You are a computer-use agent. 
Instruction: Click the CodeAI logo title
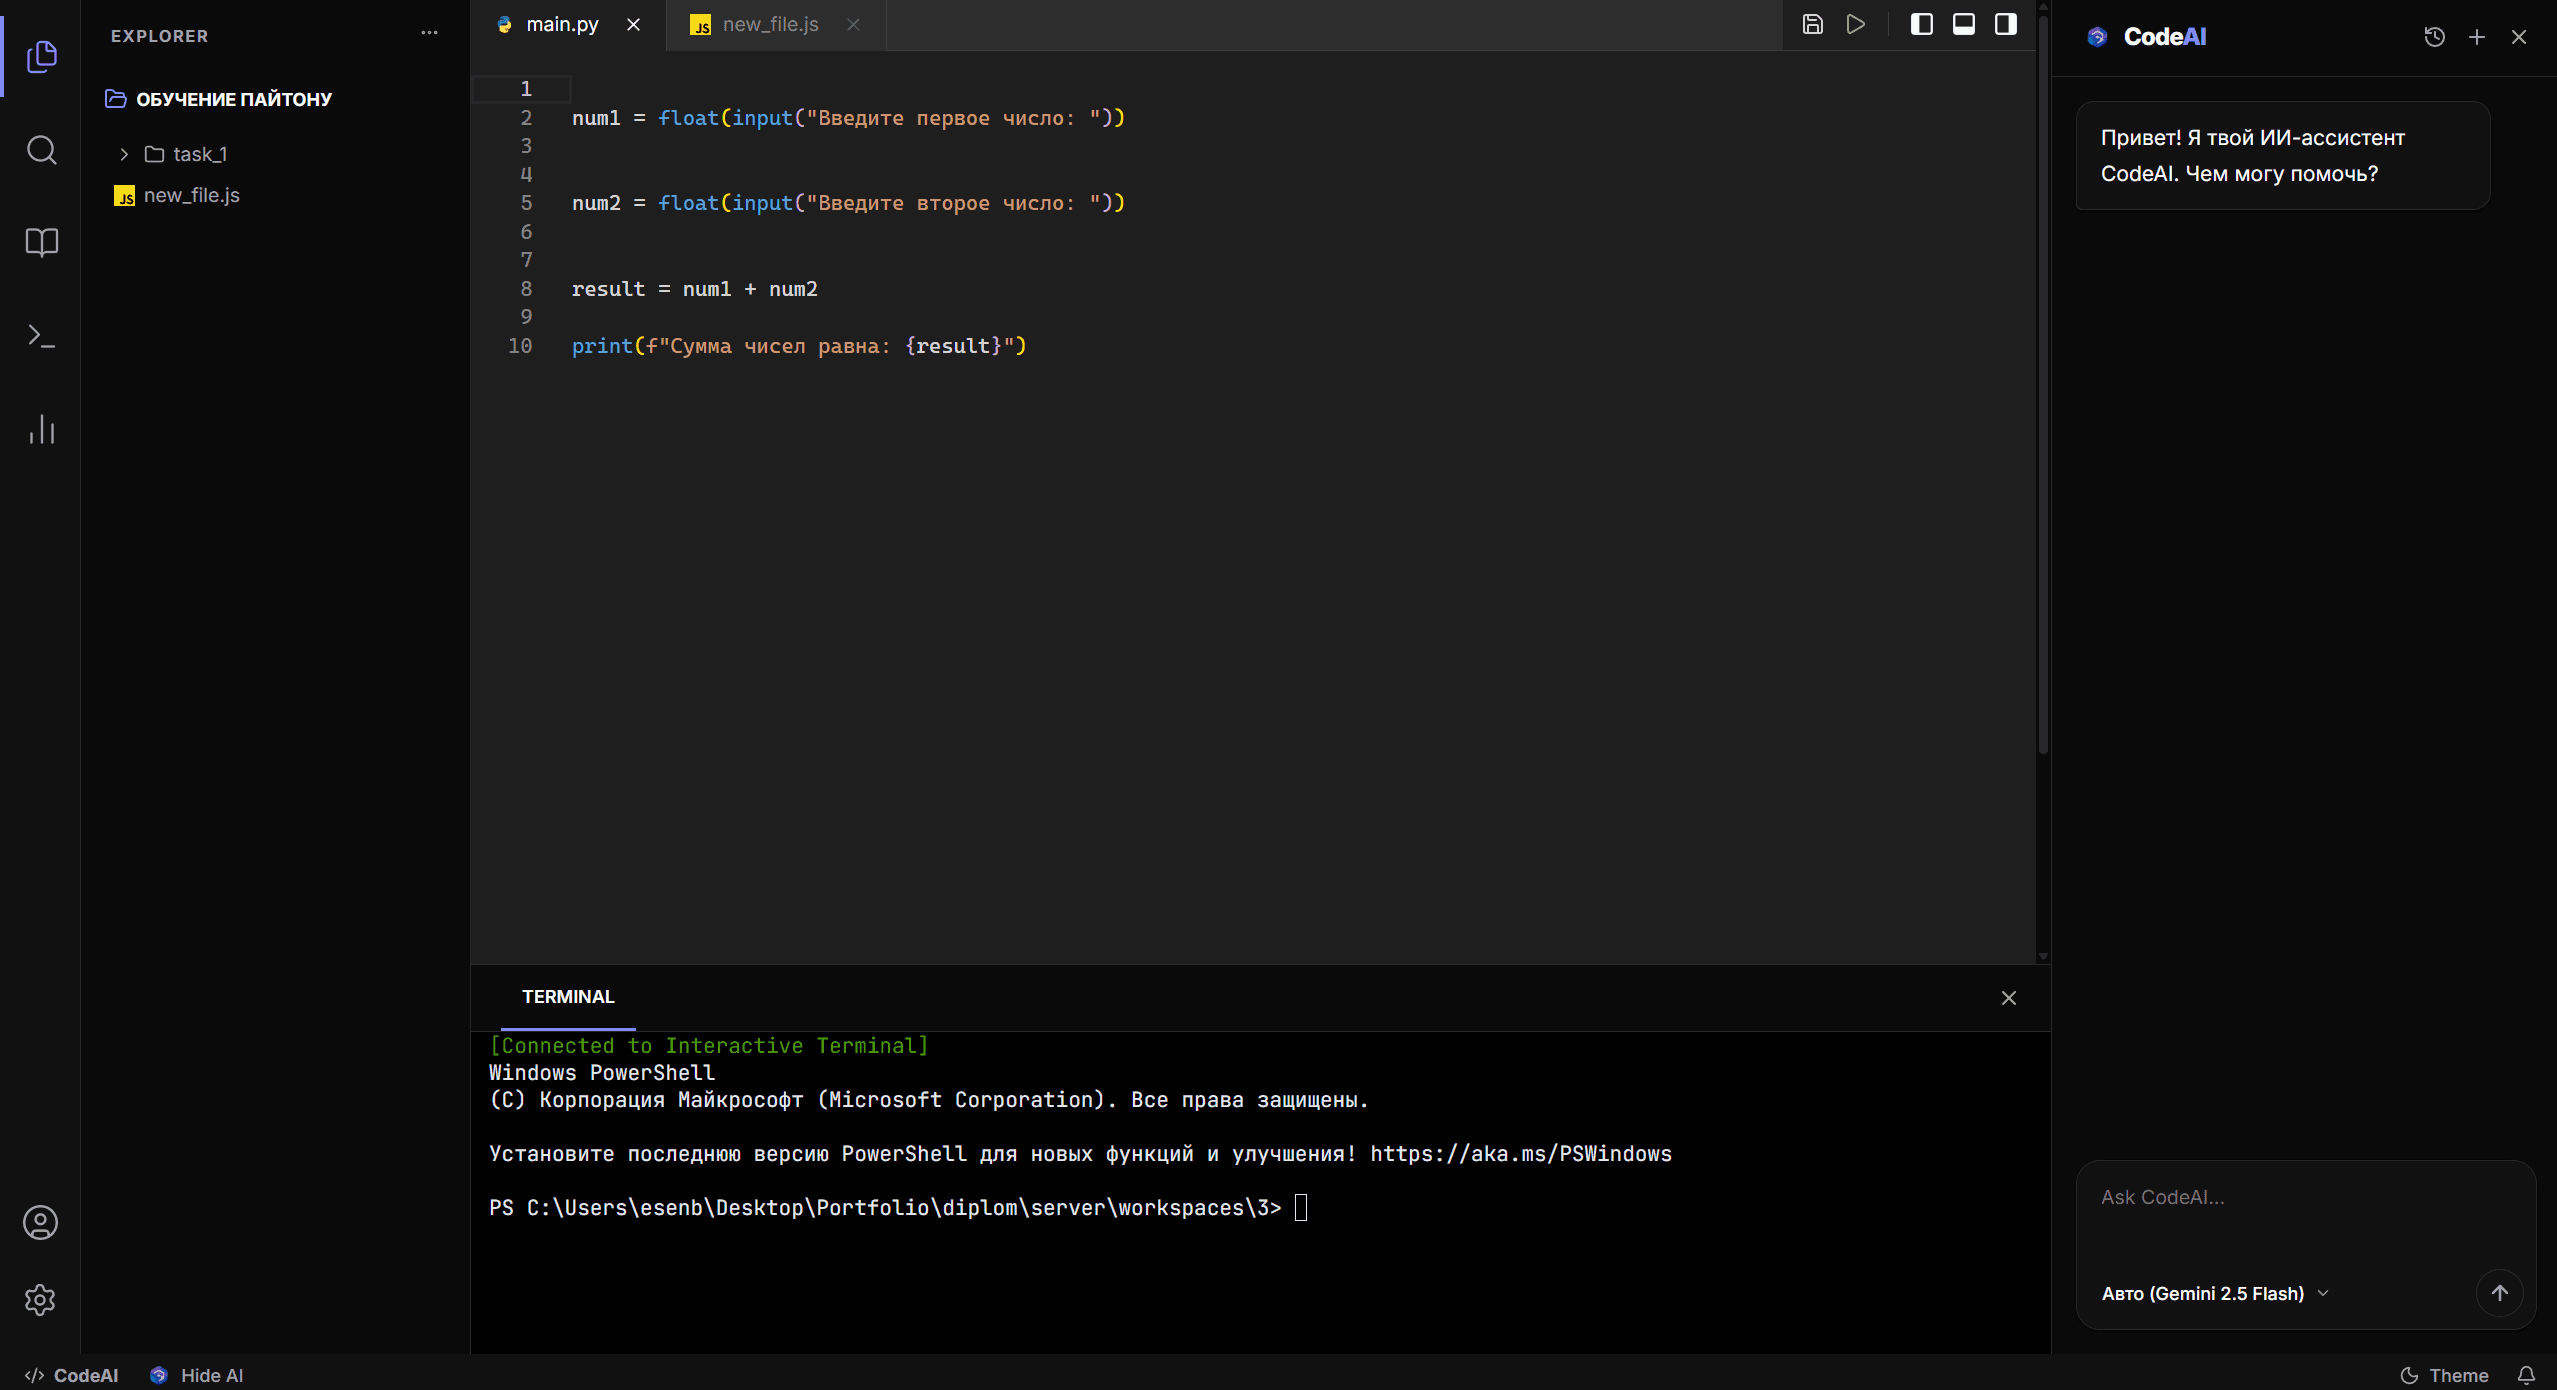click(2146, 37)
